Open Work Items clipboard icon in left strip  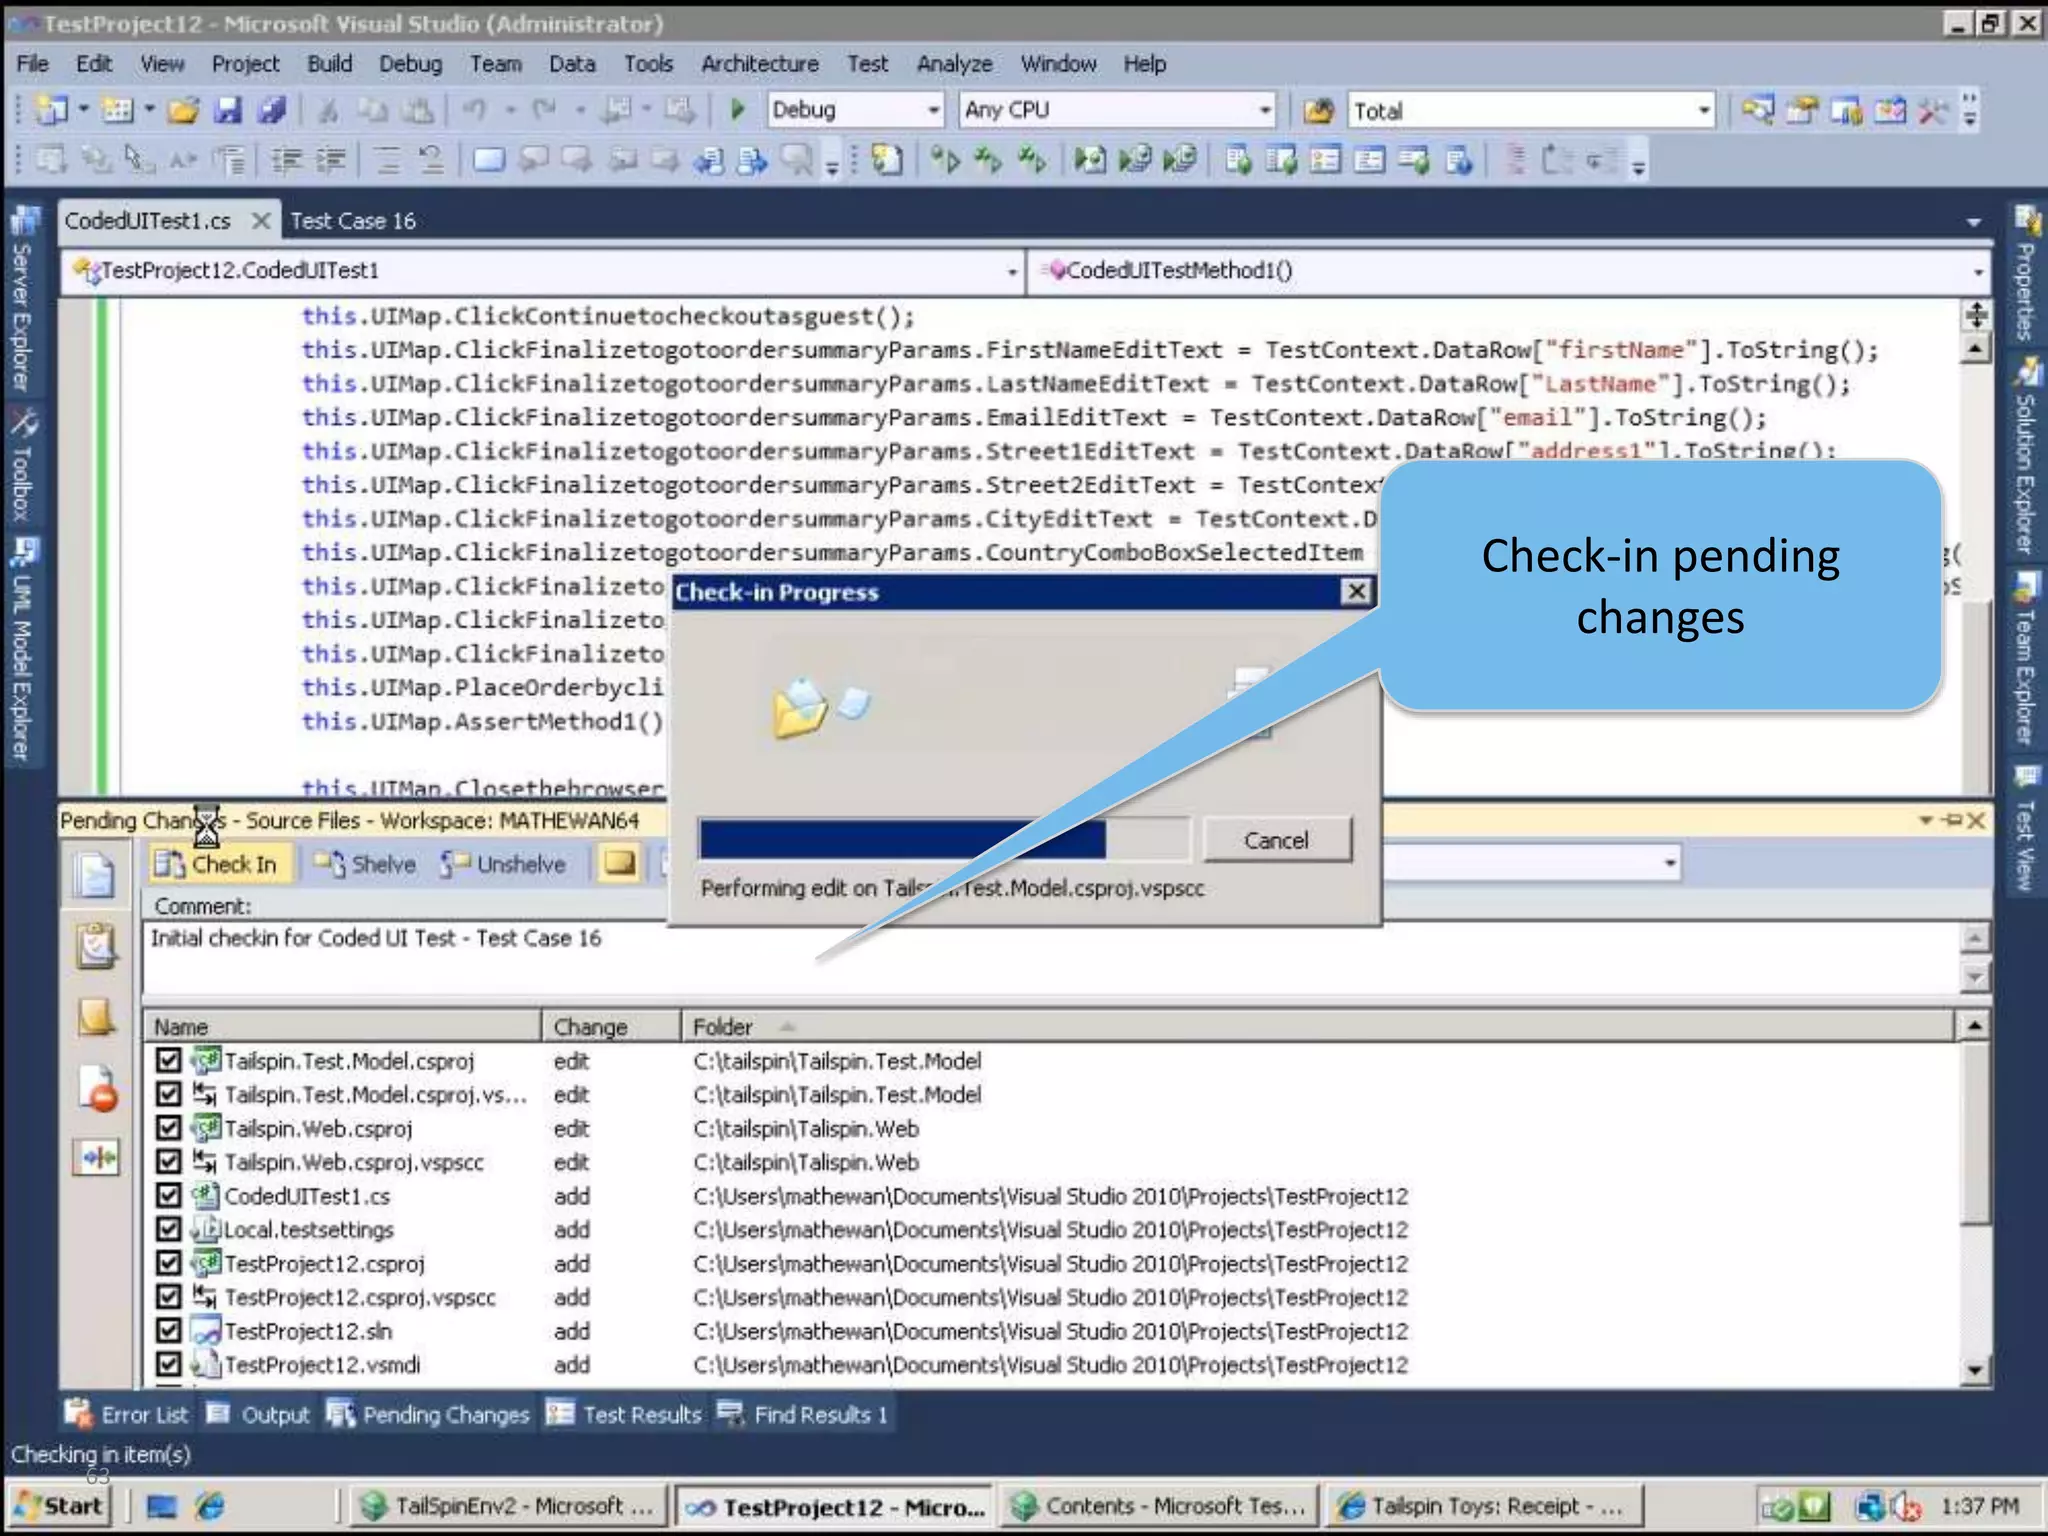click(x=96, y=945)
